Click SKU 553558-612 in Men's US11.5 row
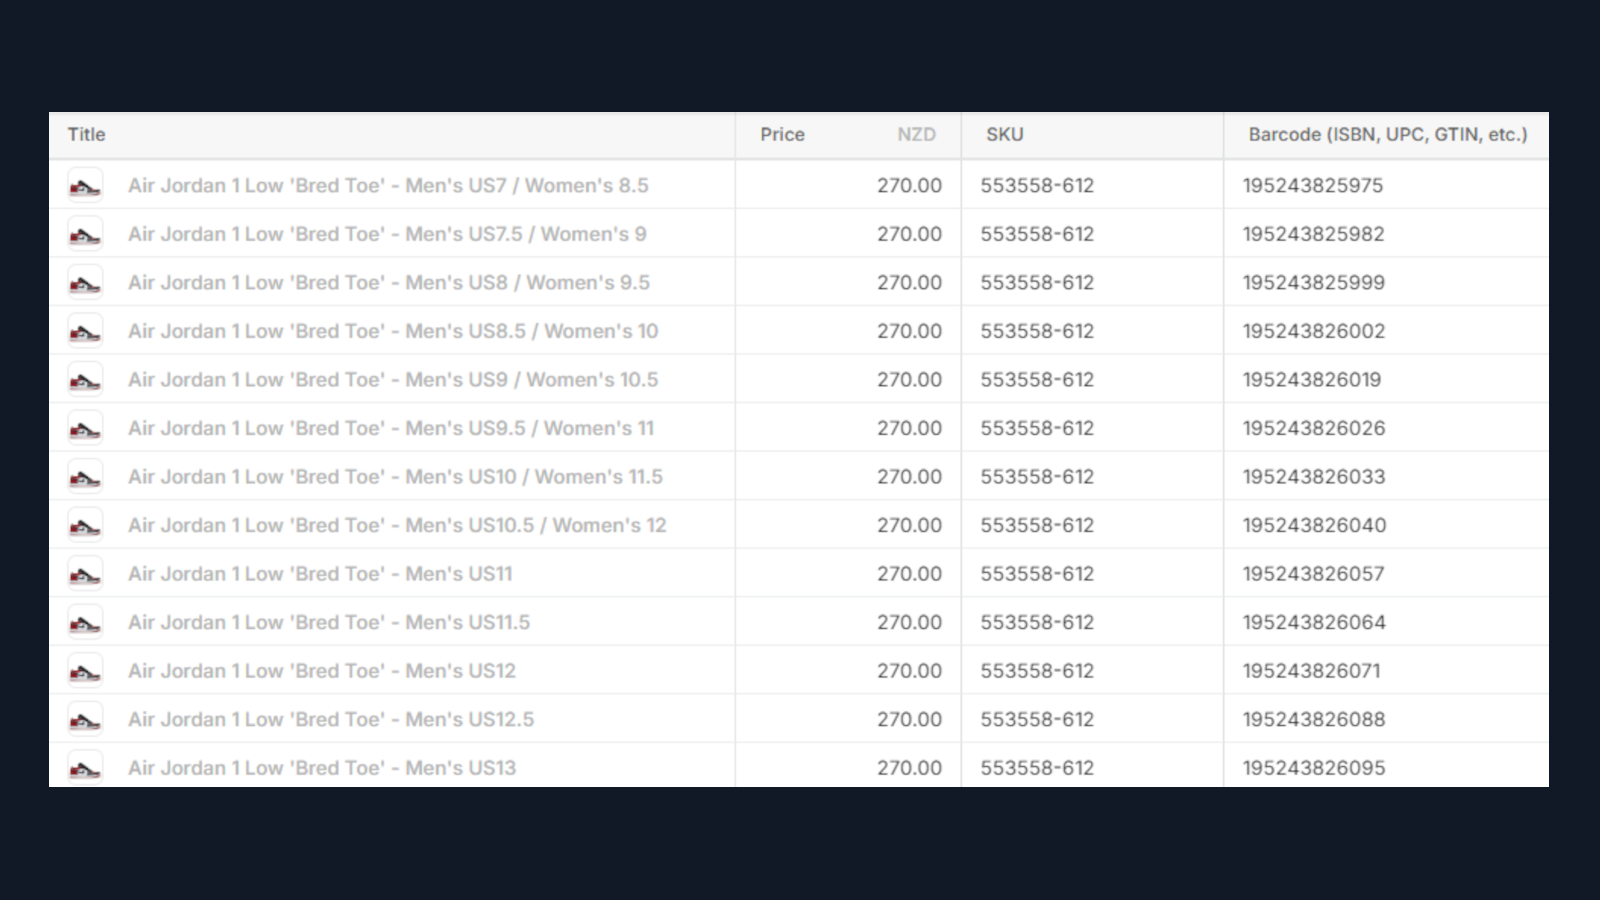This screenshot has height=900, width=1600. [x=1037, y=622]
